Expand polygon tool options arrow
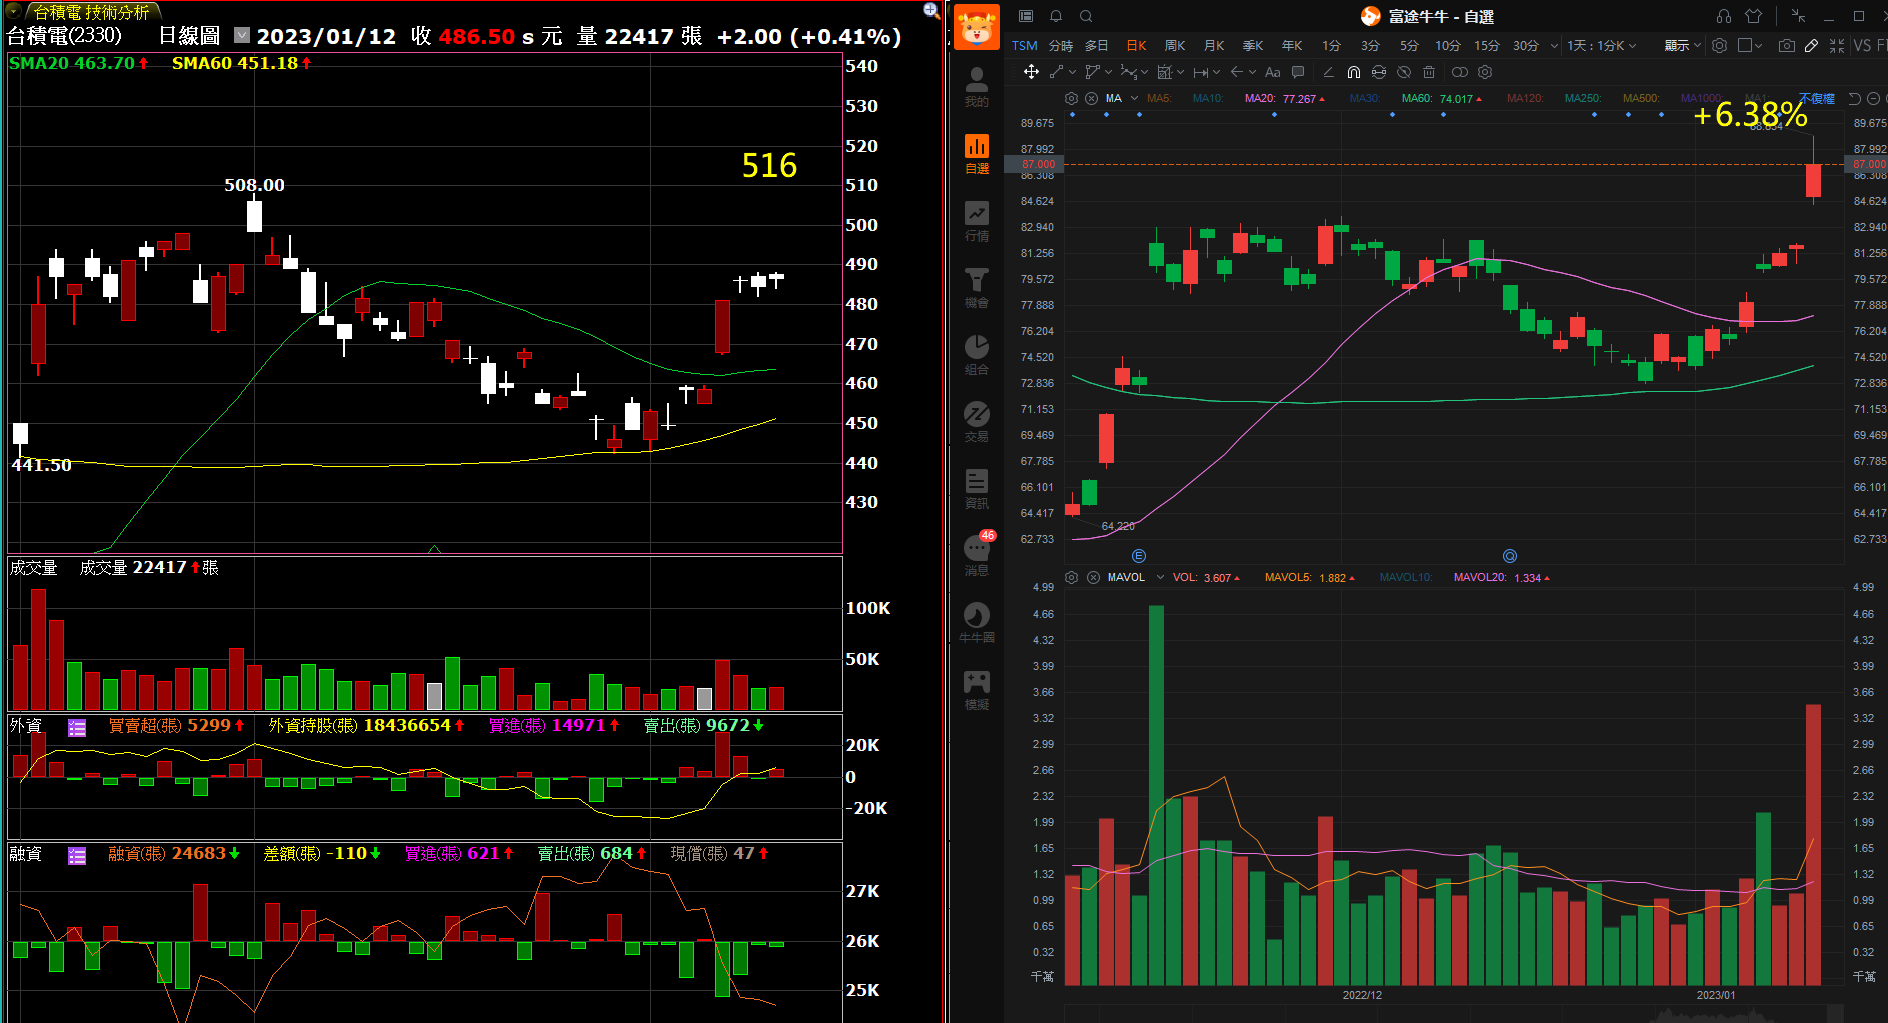1888x1023 pixels. coord(1108,72)
